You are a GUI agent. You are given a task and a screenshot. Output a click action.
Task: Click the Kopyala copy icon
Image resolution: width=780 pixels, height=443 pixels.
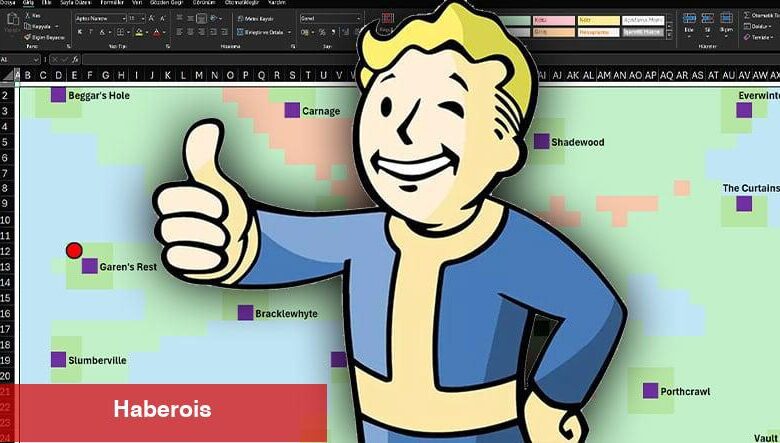click(28, 26)
